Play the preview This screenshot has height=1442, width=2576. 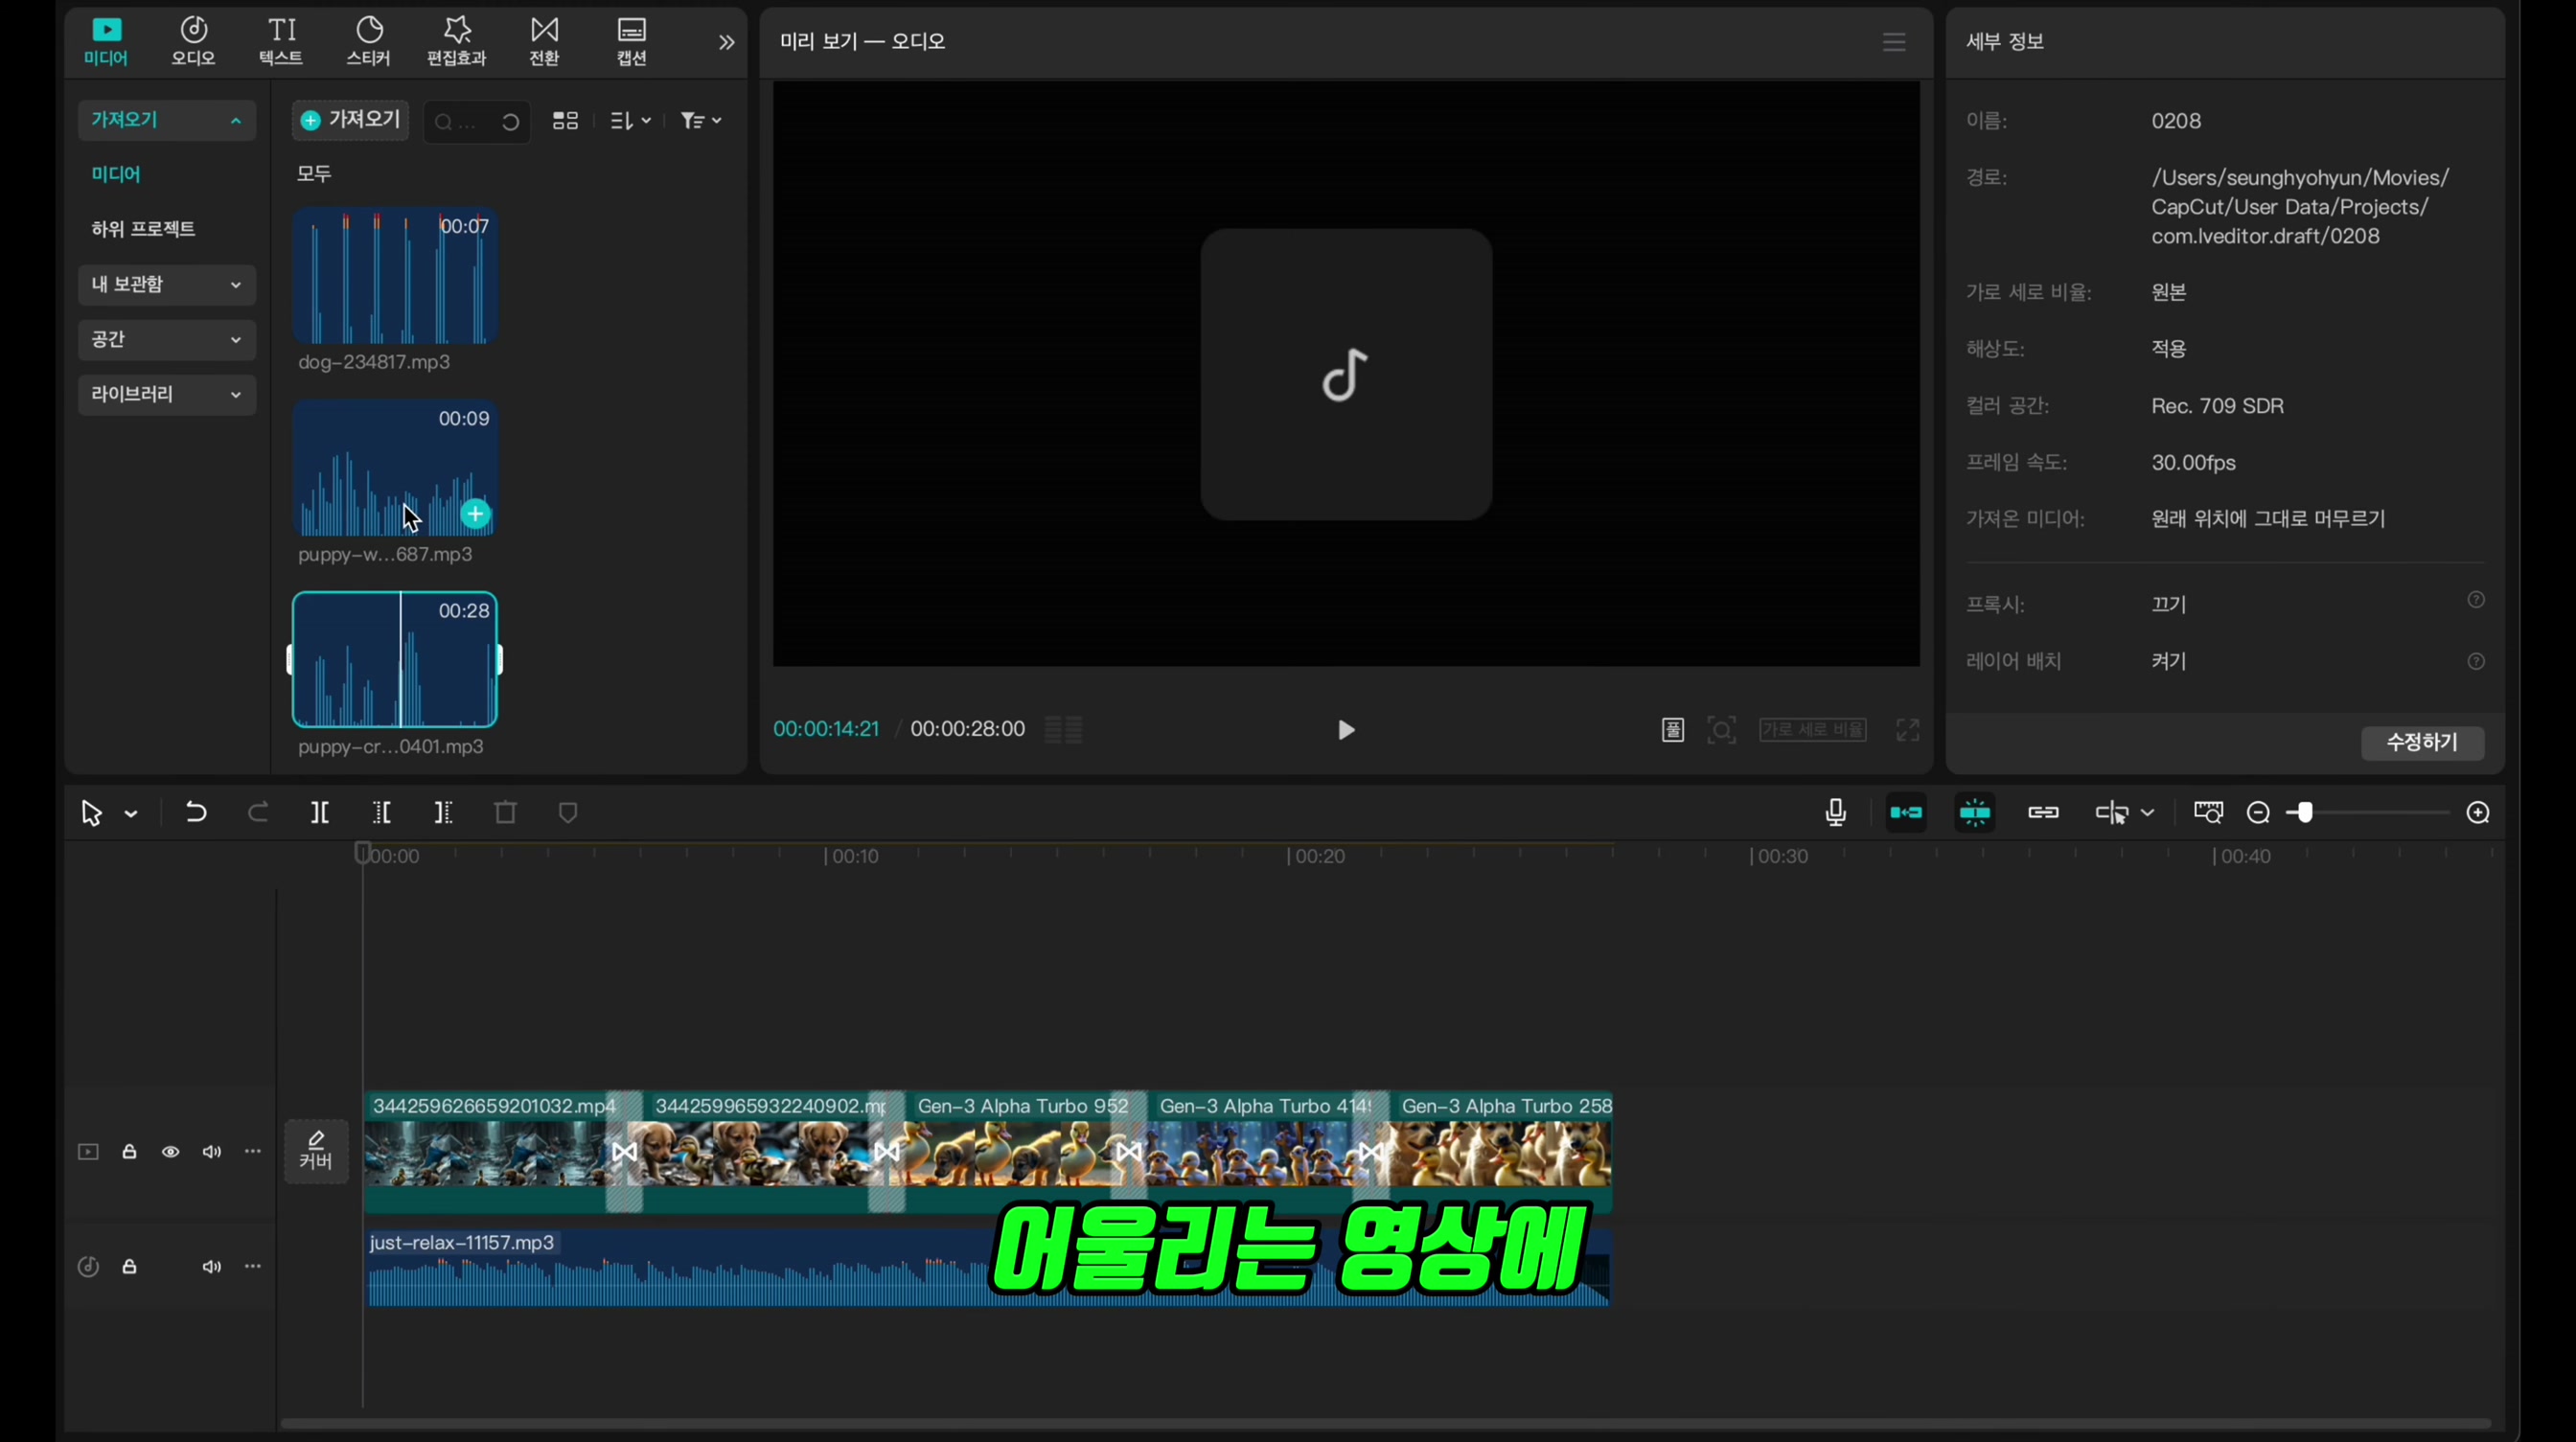click(x=1346, y=730)
